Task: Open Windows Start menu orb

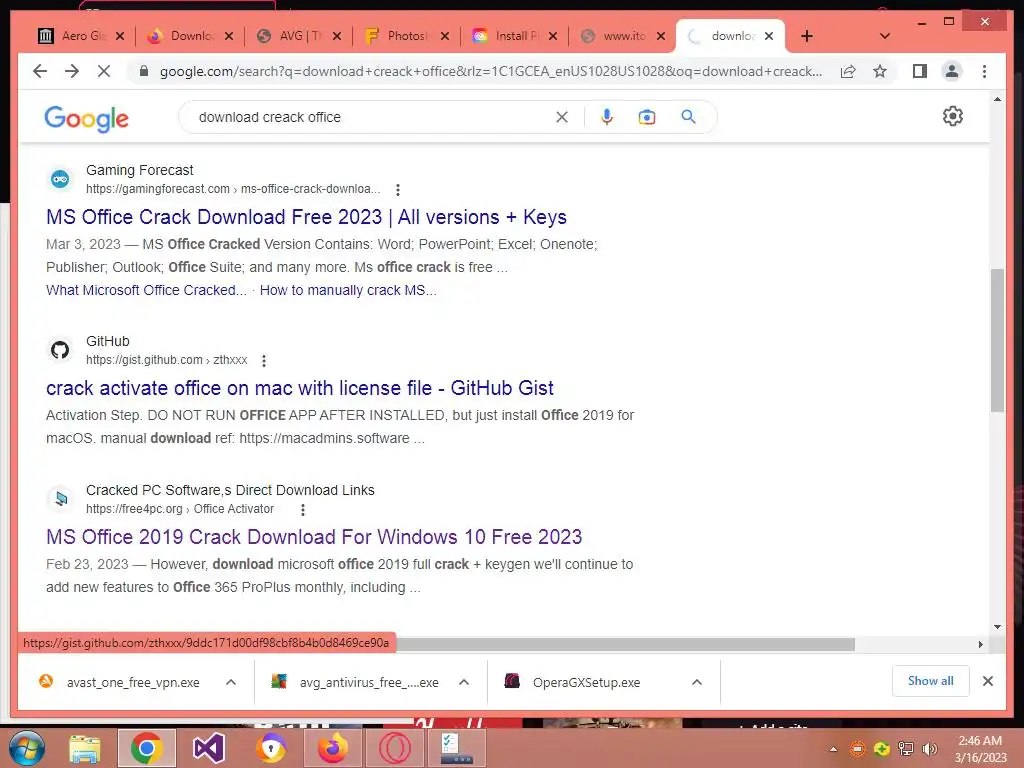Action: tap(27, 748)
